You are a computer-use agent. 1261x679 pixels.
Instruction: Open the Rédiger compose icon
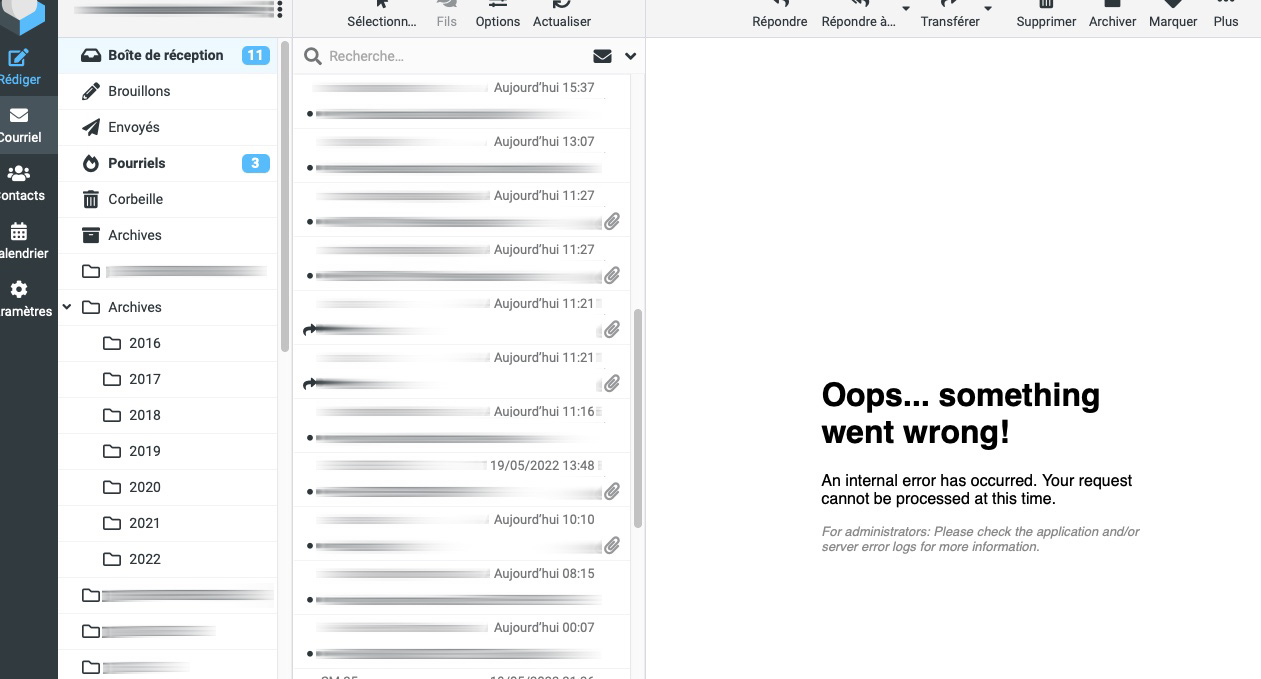tap(19, 66)
